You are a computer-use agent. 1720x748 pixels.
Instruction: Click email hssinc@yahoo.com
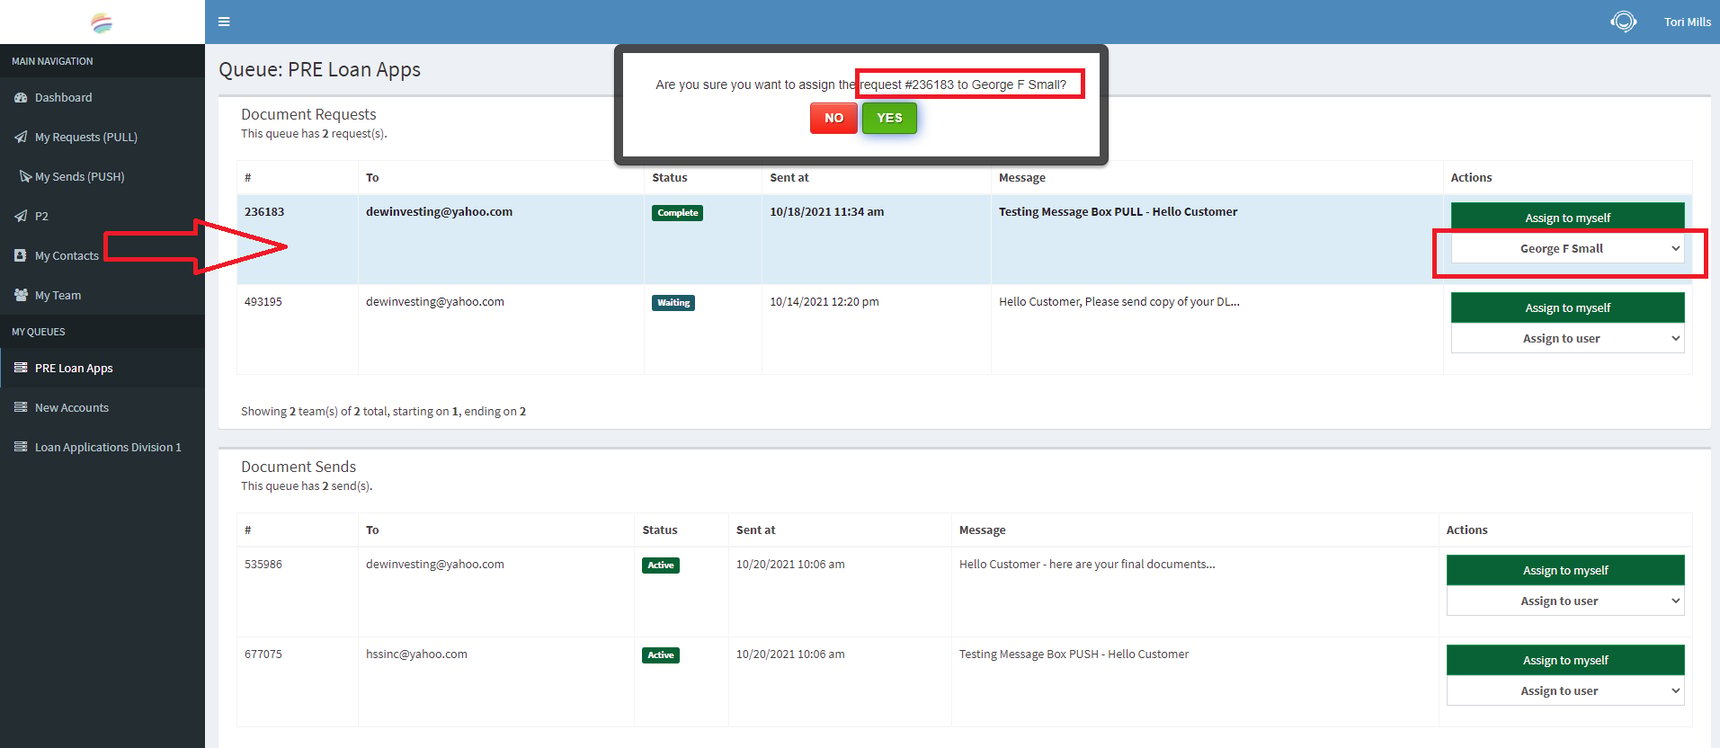[x=416, y=654]
